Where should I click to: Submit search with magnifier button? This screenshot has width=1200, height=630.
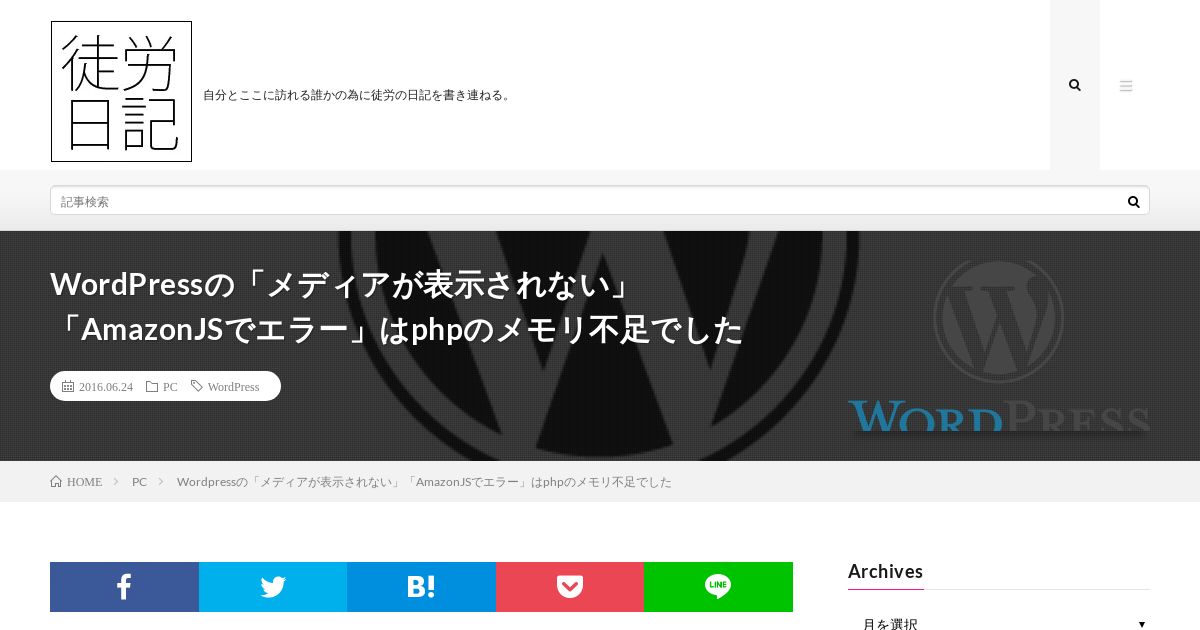[x=1134, y=201]
